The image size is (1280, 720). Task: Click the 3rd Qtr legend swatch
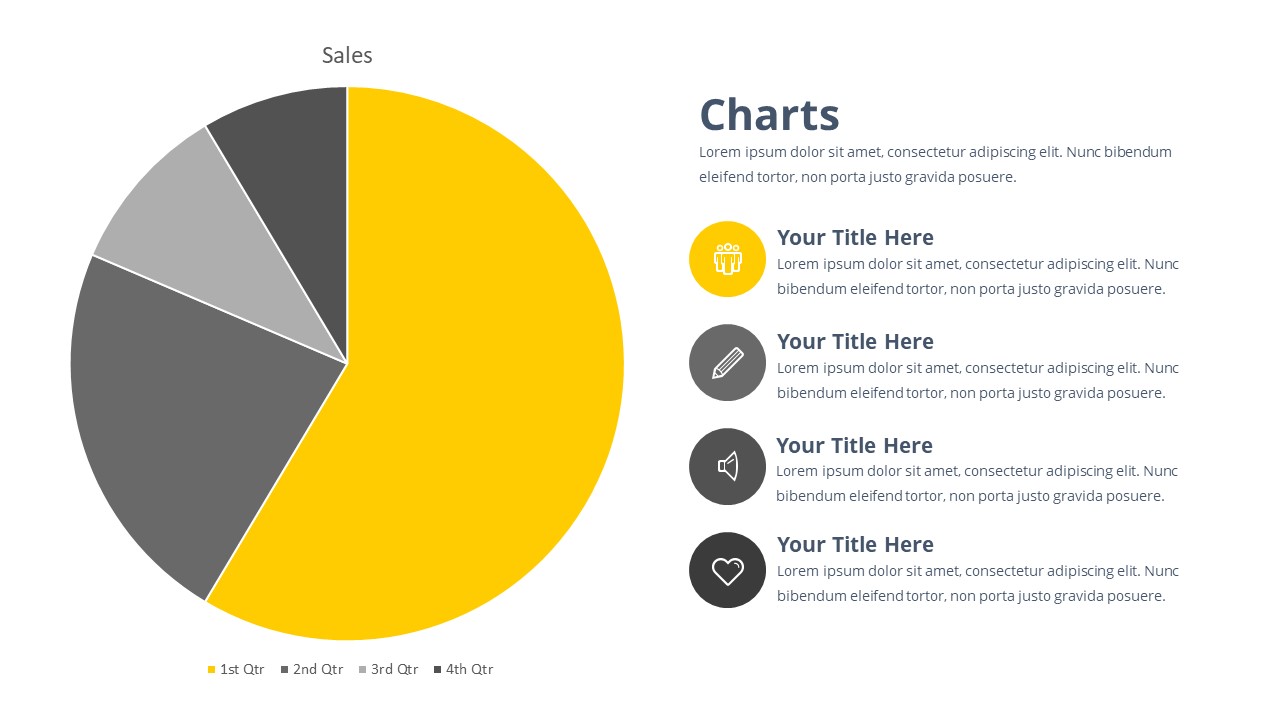(363, 670)
